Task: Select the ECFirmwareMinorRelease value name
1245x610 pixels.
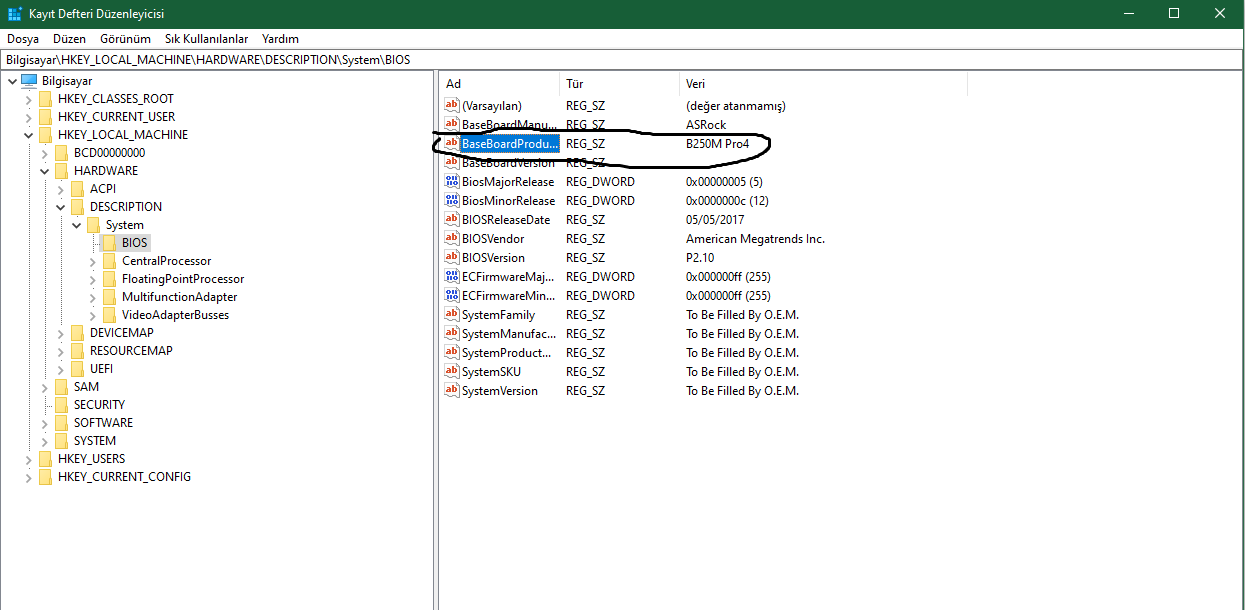Action: coord(508,296)
